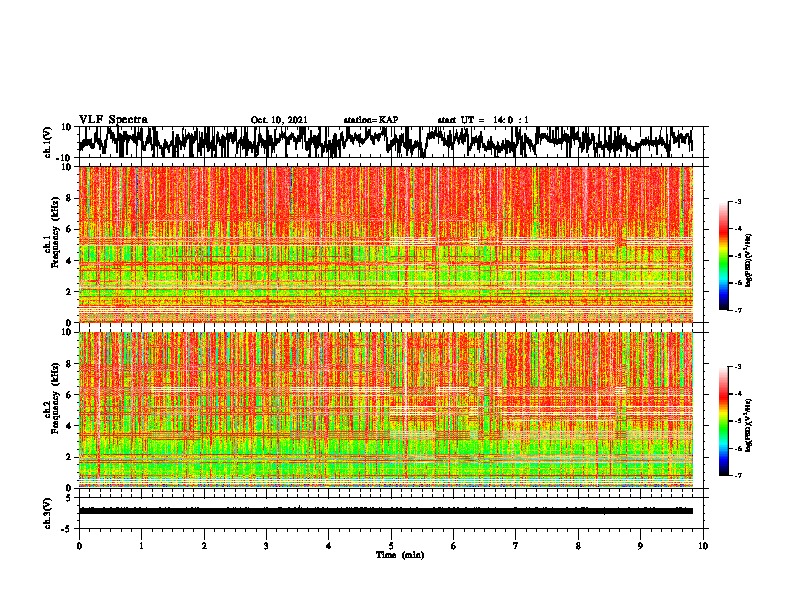Click the time axis tick label "4"
Viewport: 792px width, 612px height.
click(329, 546)
